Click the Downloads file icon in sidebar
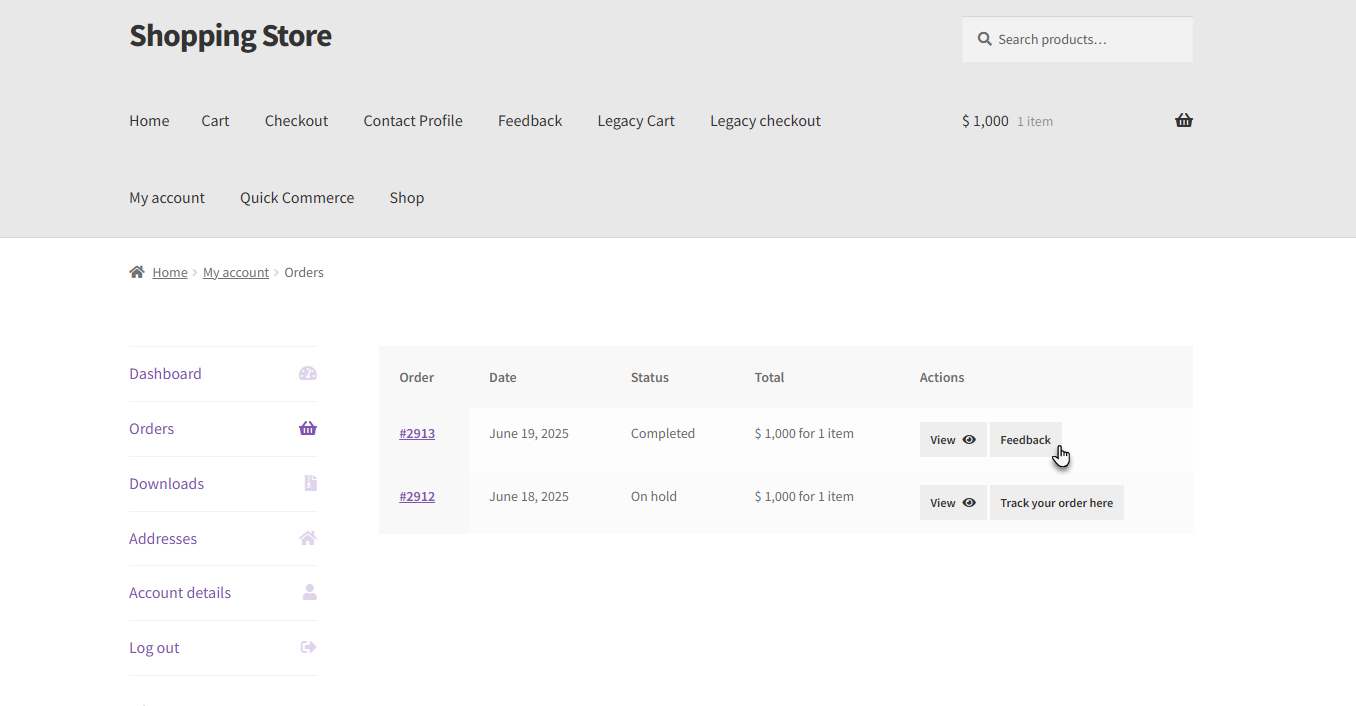The image size is (1356, 706). tap(310, 484)
